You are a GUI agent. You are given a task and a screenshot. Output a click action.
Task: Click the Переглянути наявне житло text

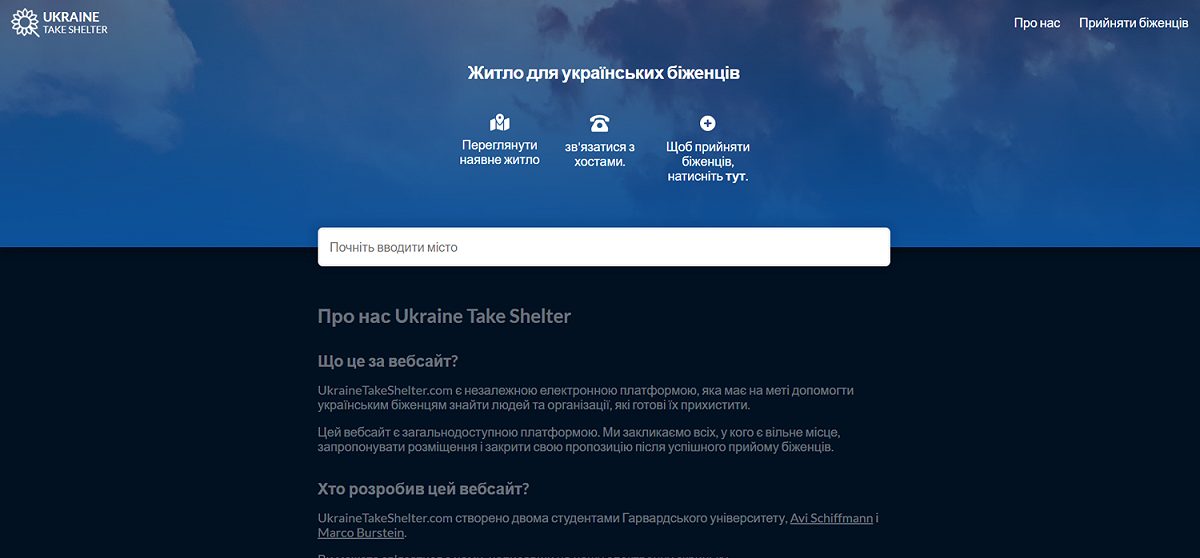point(500,152)
